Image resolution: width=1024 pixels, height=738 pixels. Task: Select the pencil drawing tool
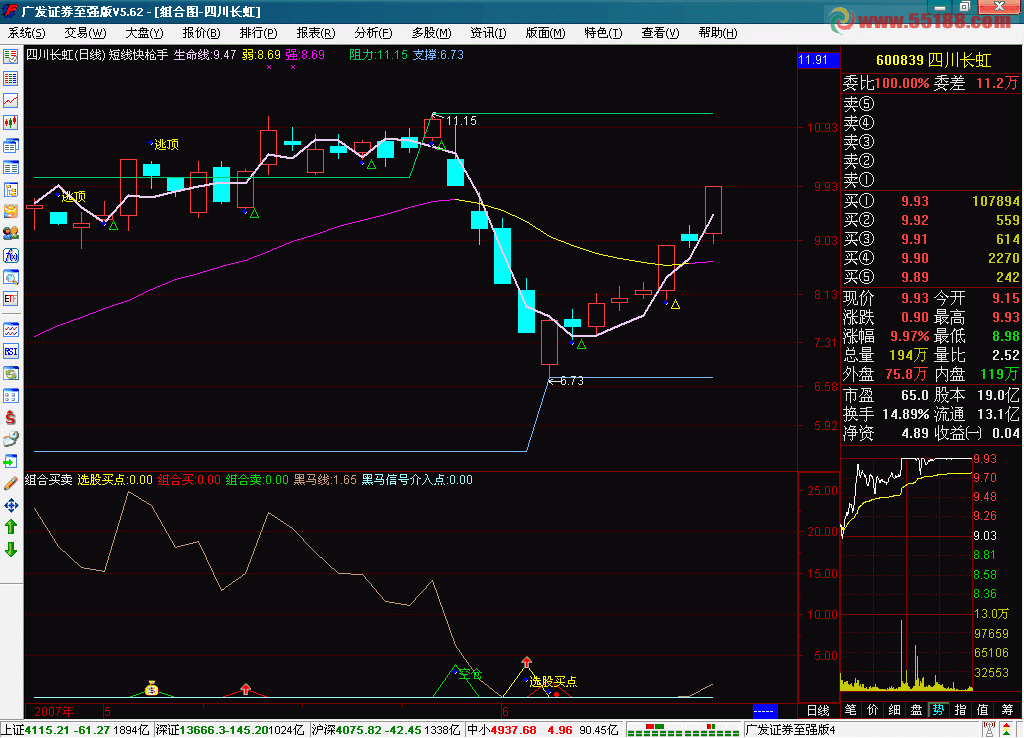pos(10,484)
